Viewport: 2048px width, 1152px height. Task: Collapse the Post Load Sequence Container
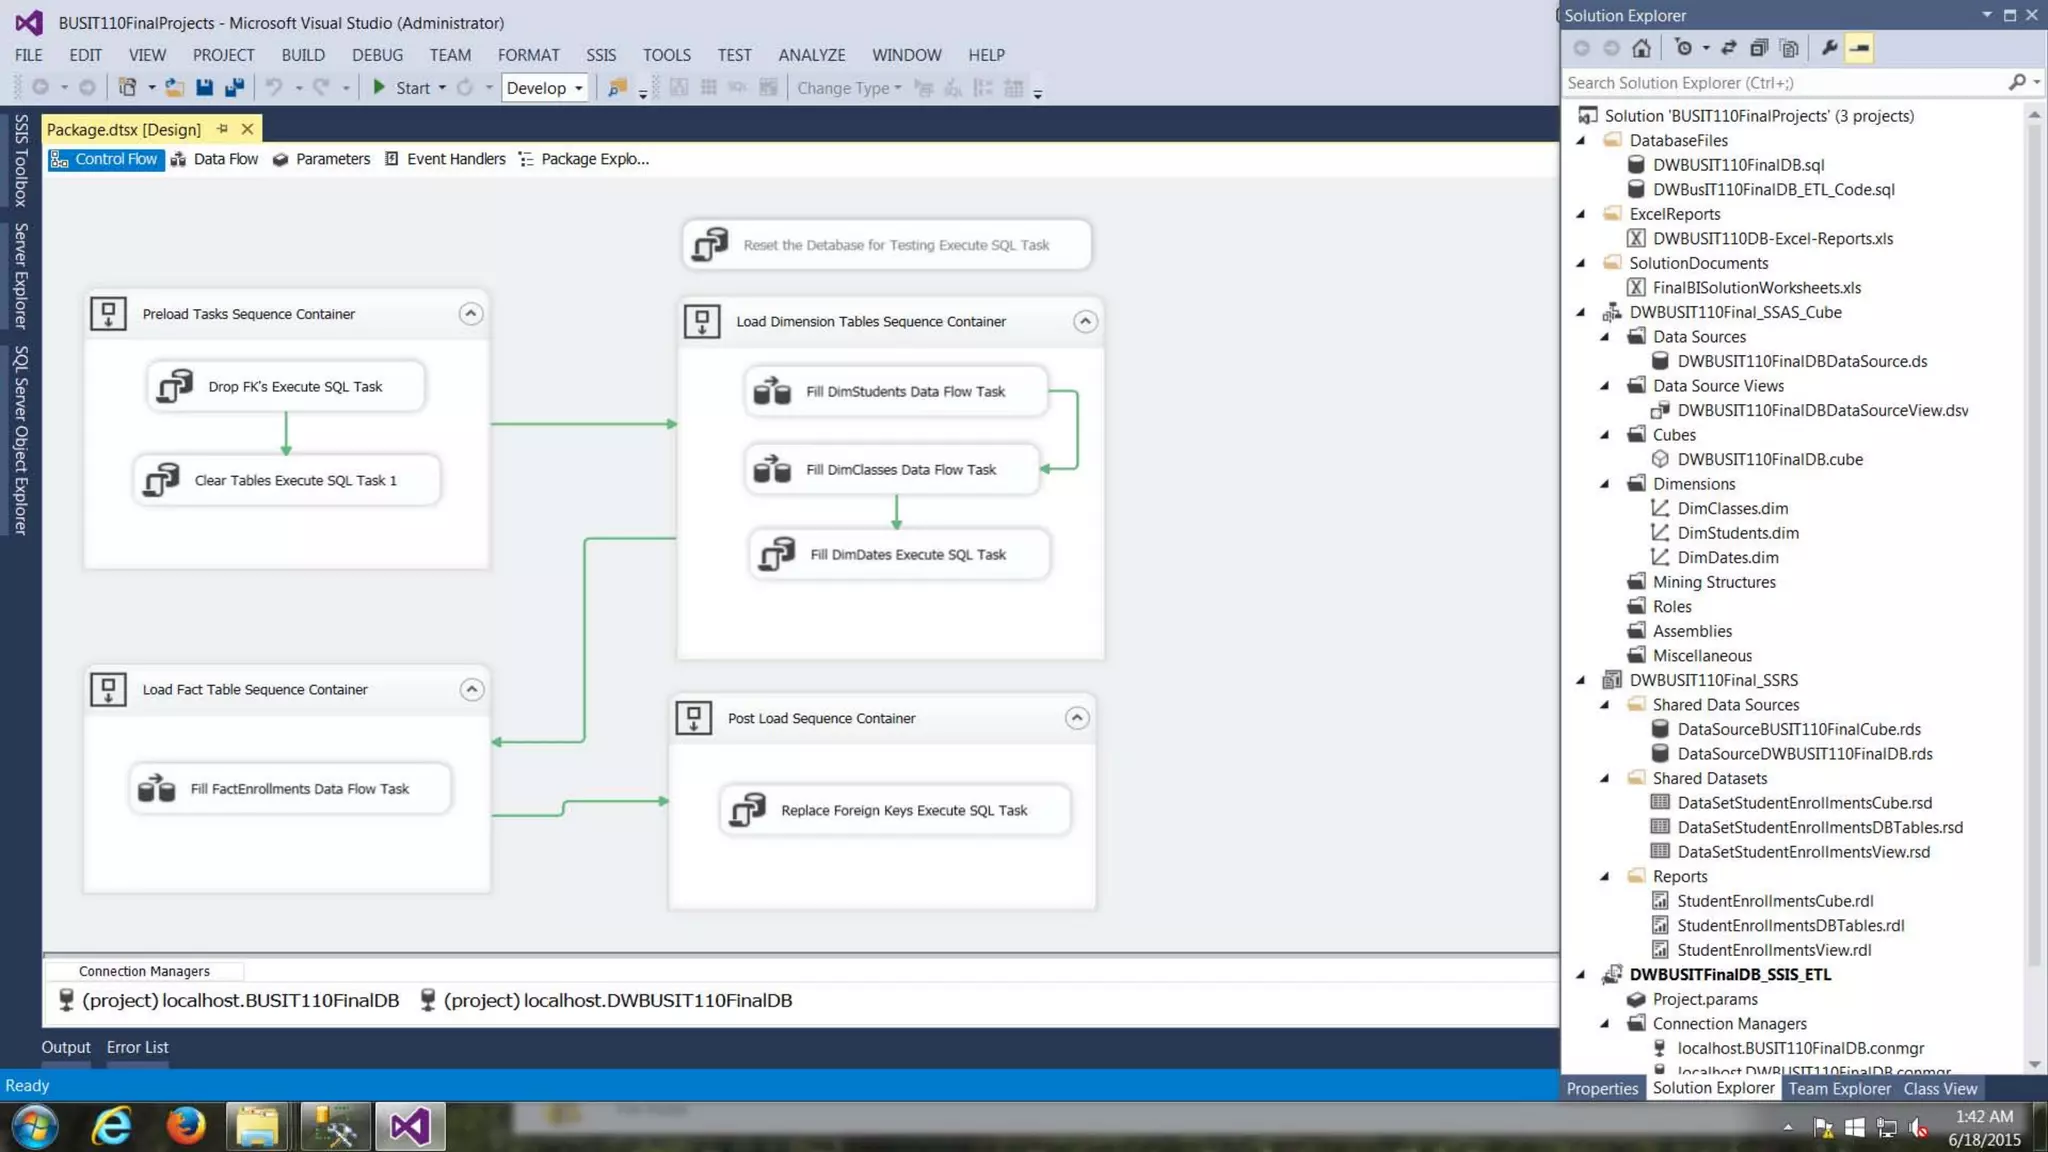click(x=1076, y=718)
